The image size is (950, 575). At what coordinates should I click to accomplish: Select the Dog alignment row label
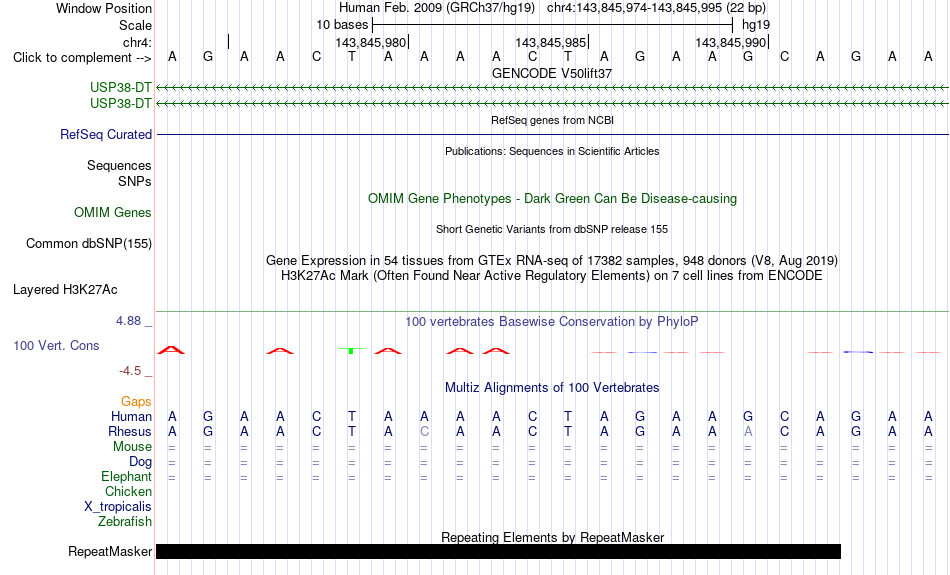(x=140, y=462)
